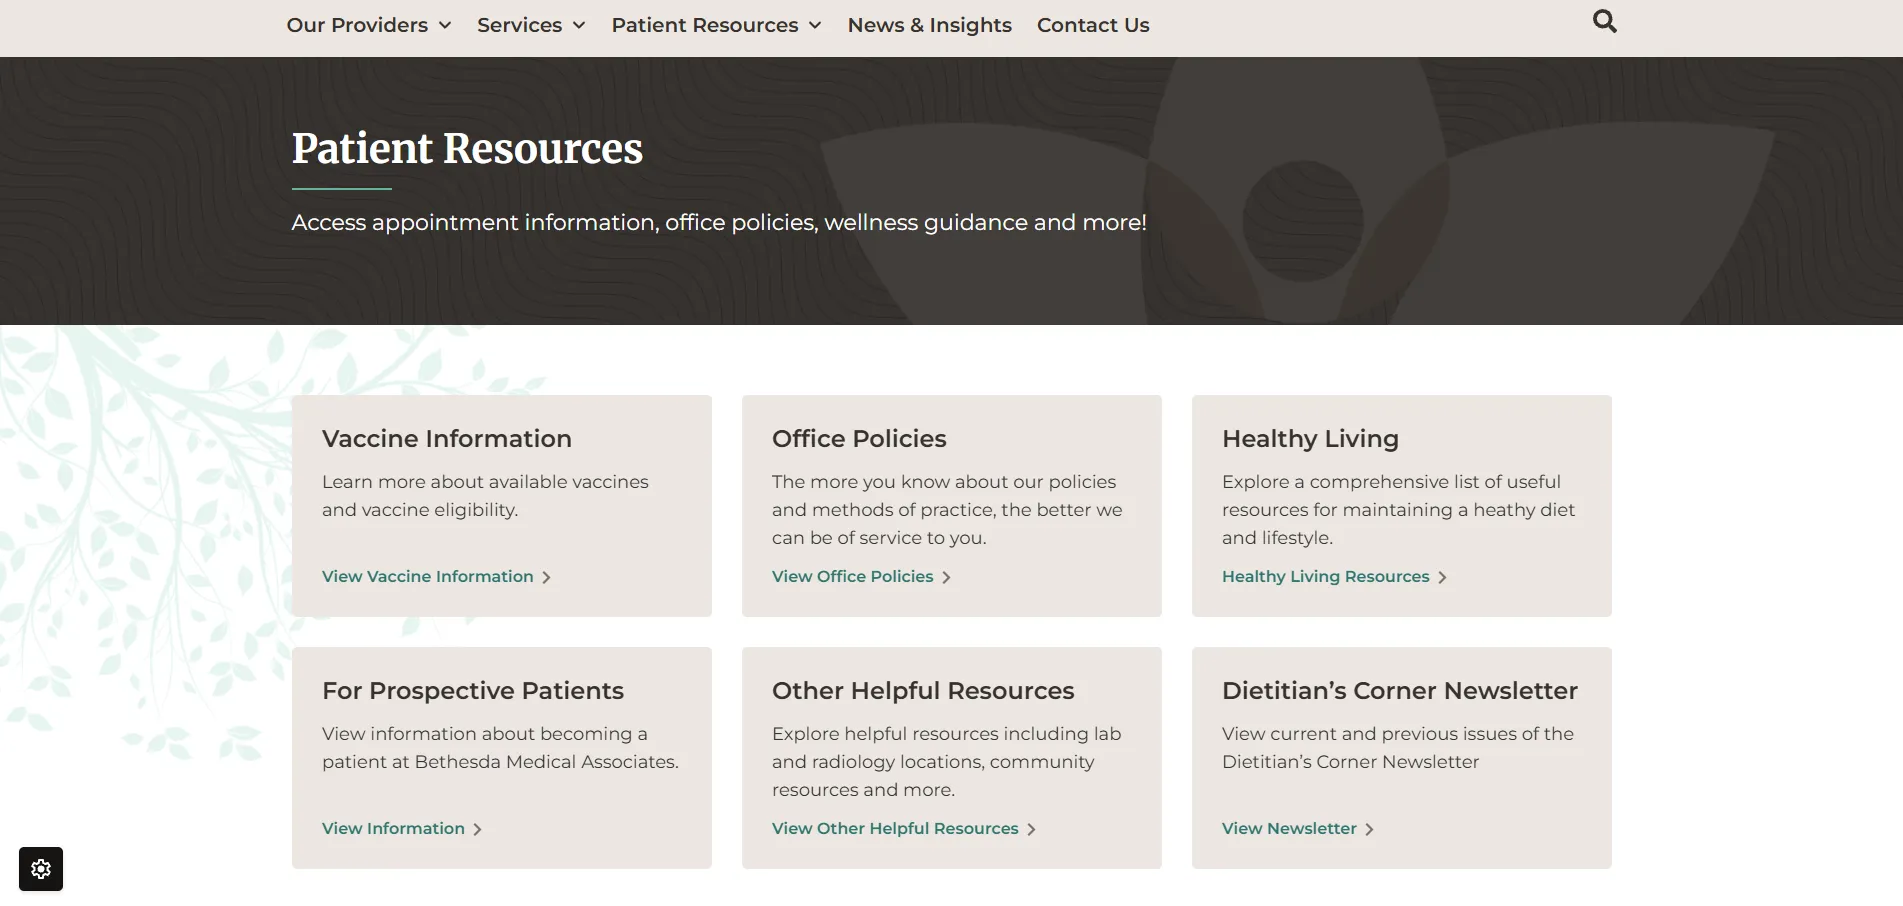1903x906 pixels.
Task: Open the Healthy Living Resources link
Action: 1325,576
